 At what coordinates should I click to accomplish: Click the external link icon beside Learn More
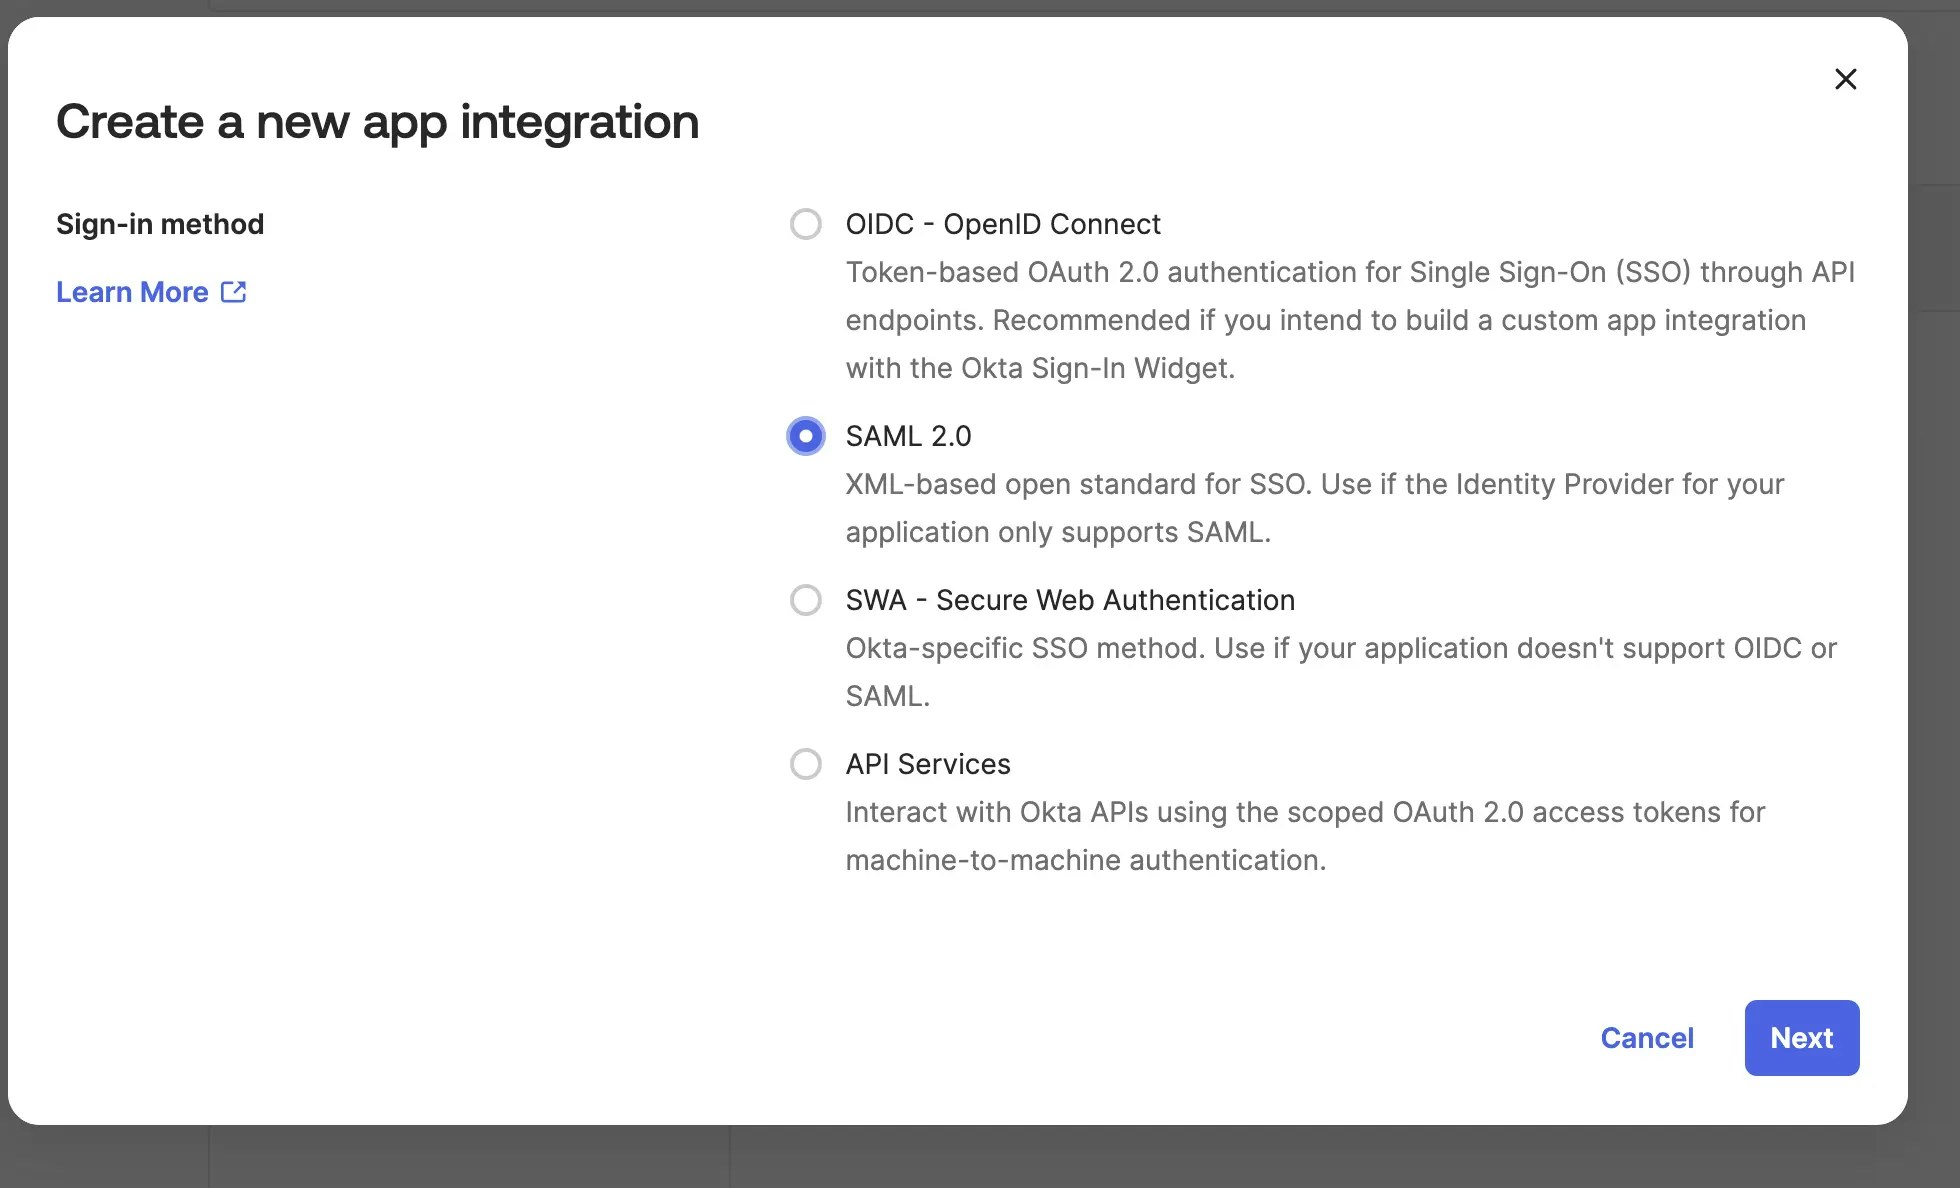(233, 292)
